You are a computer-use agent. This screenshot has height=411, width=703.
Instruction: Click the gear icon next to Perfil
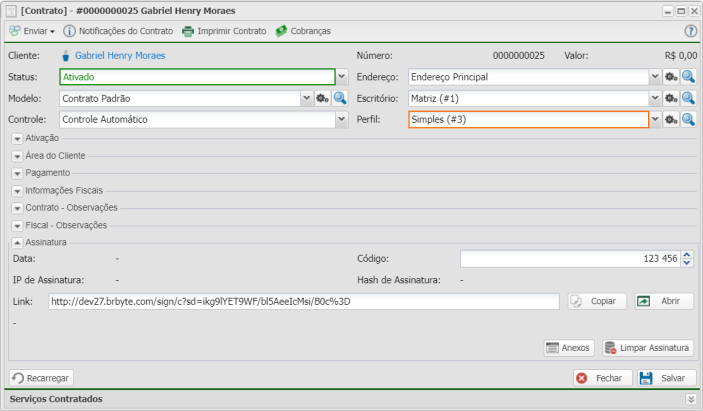point(671,119)
